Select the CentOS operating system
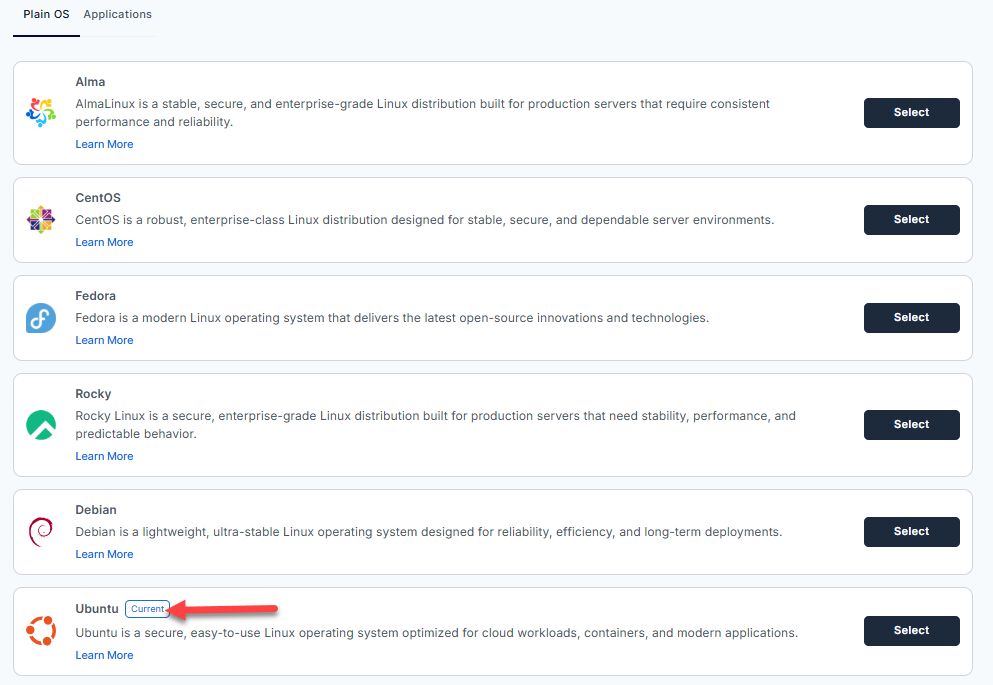993x685 pixels. 911,220
